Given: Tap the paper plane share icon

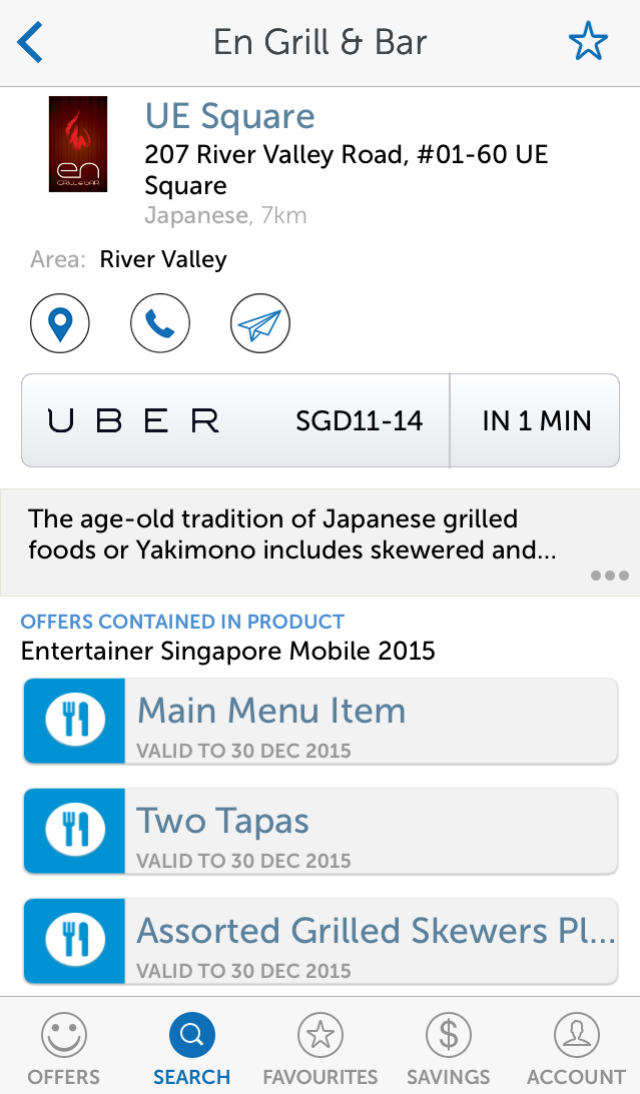Looking at the screenshot, I should (260, 323).
